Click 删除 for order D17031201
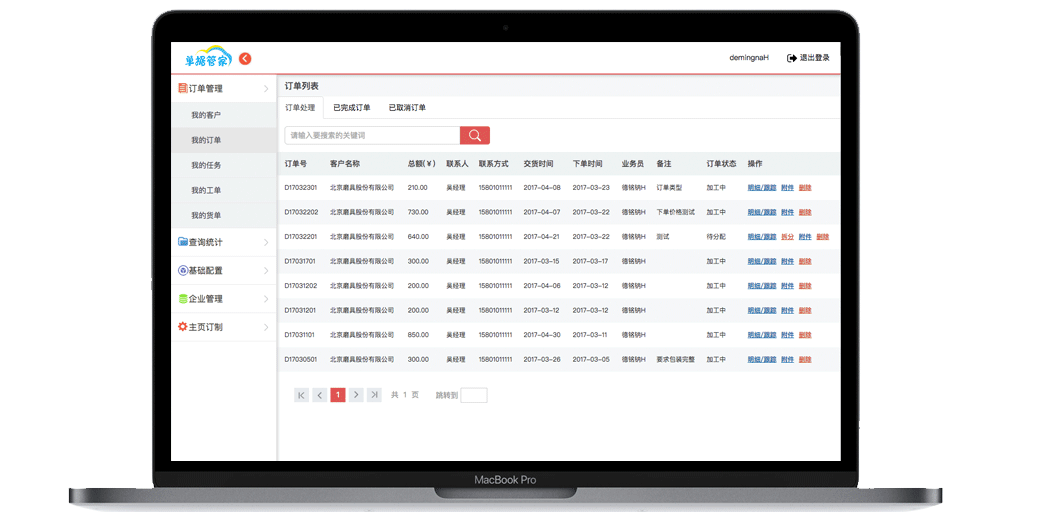This screenshot has width=1046, height=531. [x=805, y=310]
